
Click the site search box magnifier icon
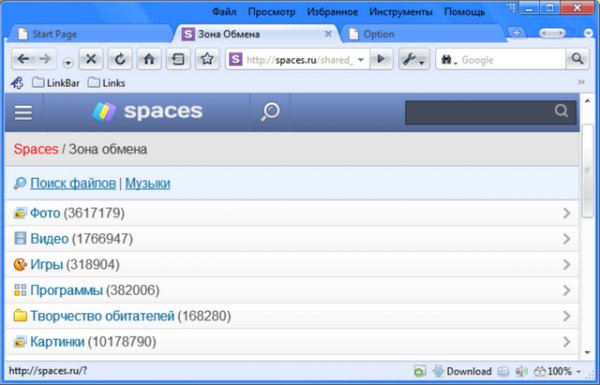[x=561, y=111]
